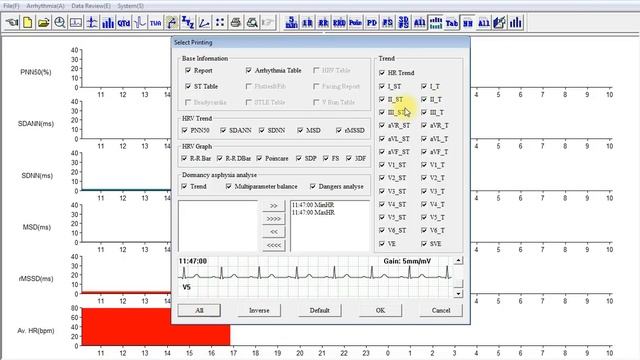The image size is (640, 360).
Task: Click ECG preview scrollbar up arrow
Action: click(x=458, y=260)
